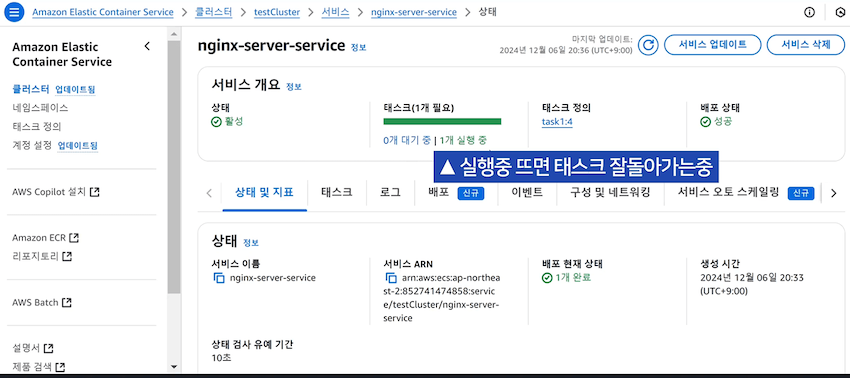850x378 pixels.
Task: Open the 로그 tab
Action: (390, 193)
